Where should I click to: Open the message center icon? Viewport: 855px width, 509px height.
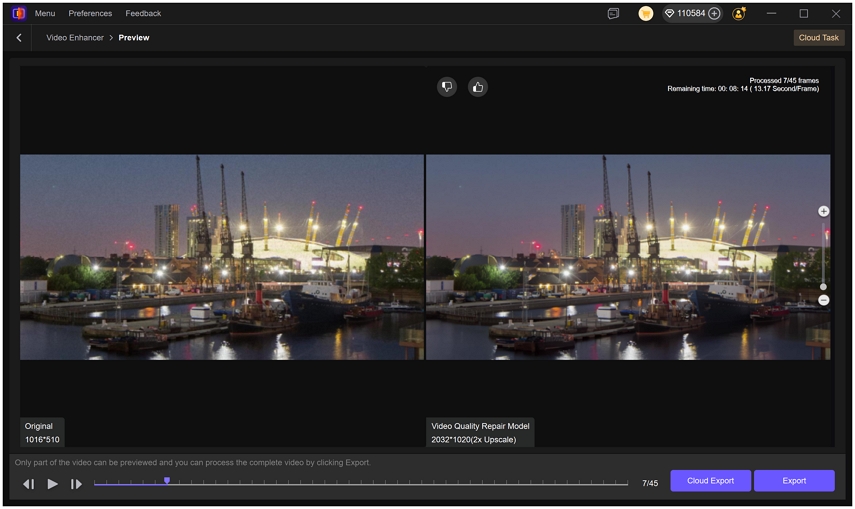613,14
